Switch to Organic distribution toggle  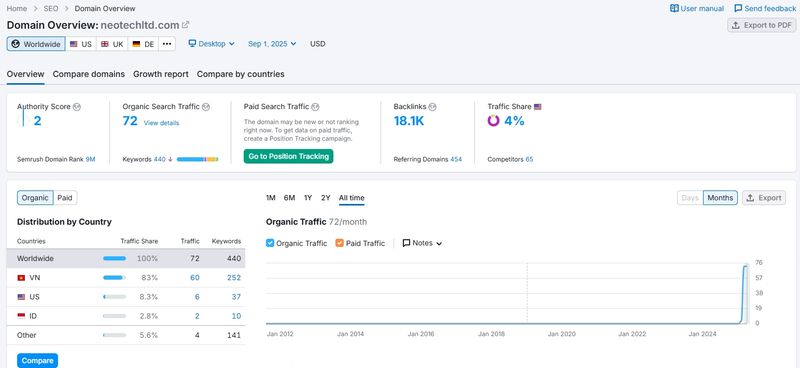coord(35,198)
